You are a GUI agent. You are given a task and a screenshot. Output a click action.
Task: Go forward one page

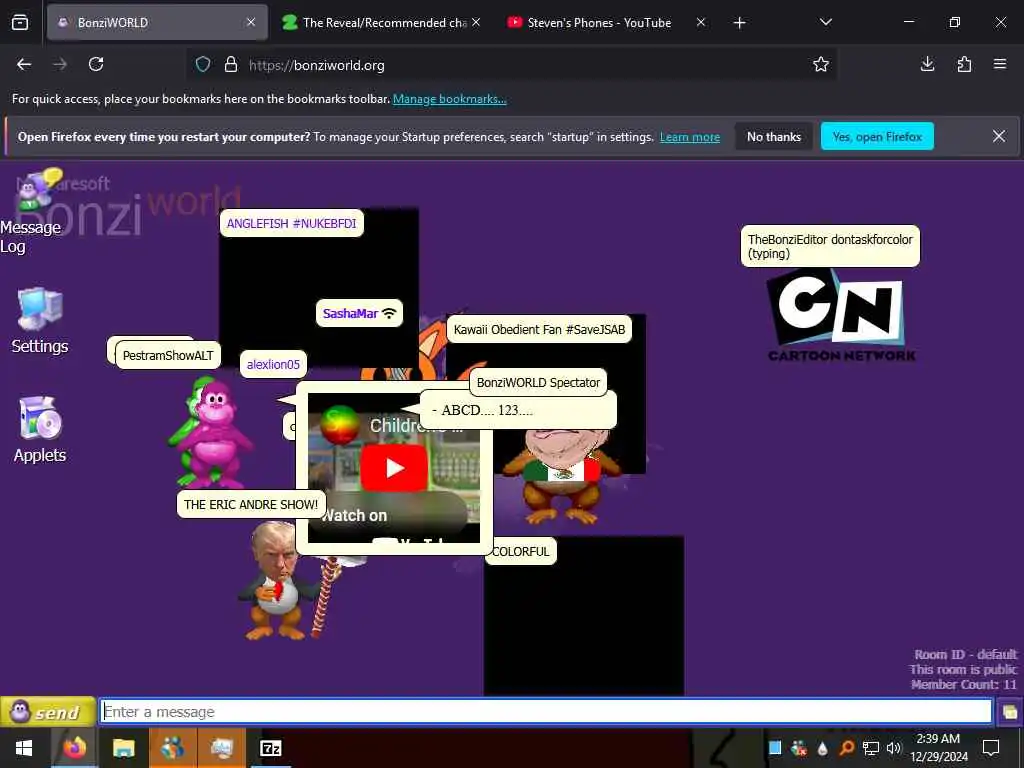pyautogui.click(x=59, y=64)
